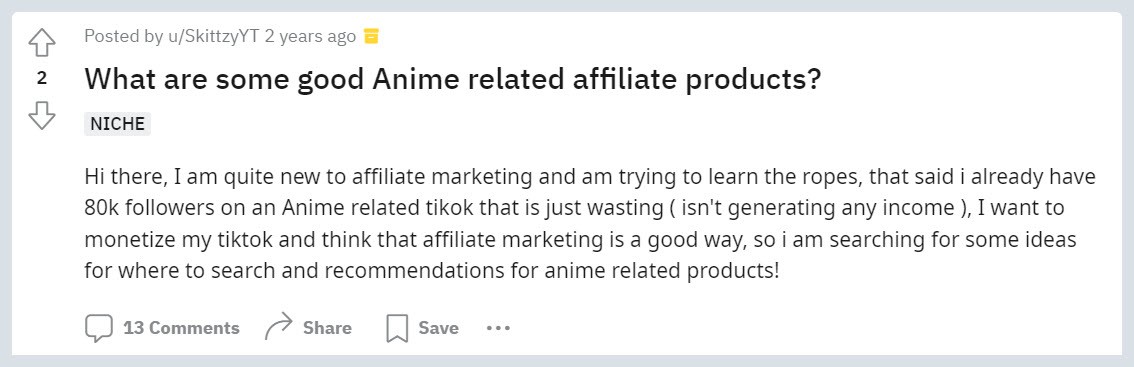Image resolution: width=1134 pixels, height=367 pixels.
Task: Click inside the post body paragraph
Action: pos(590,224)
